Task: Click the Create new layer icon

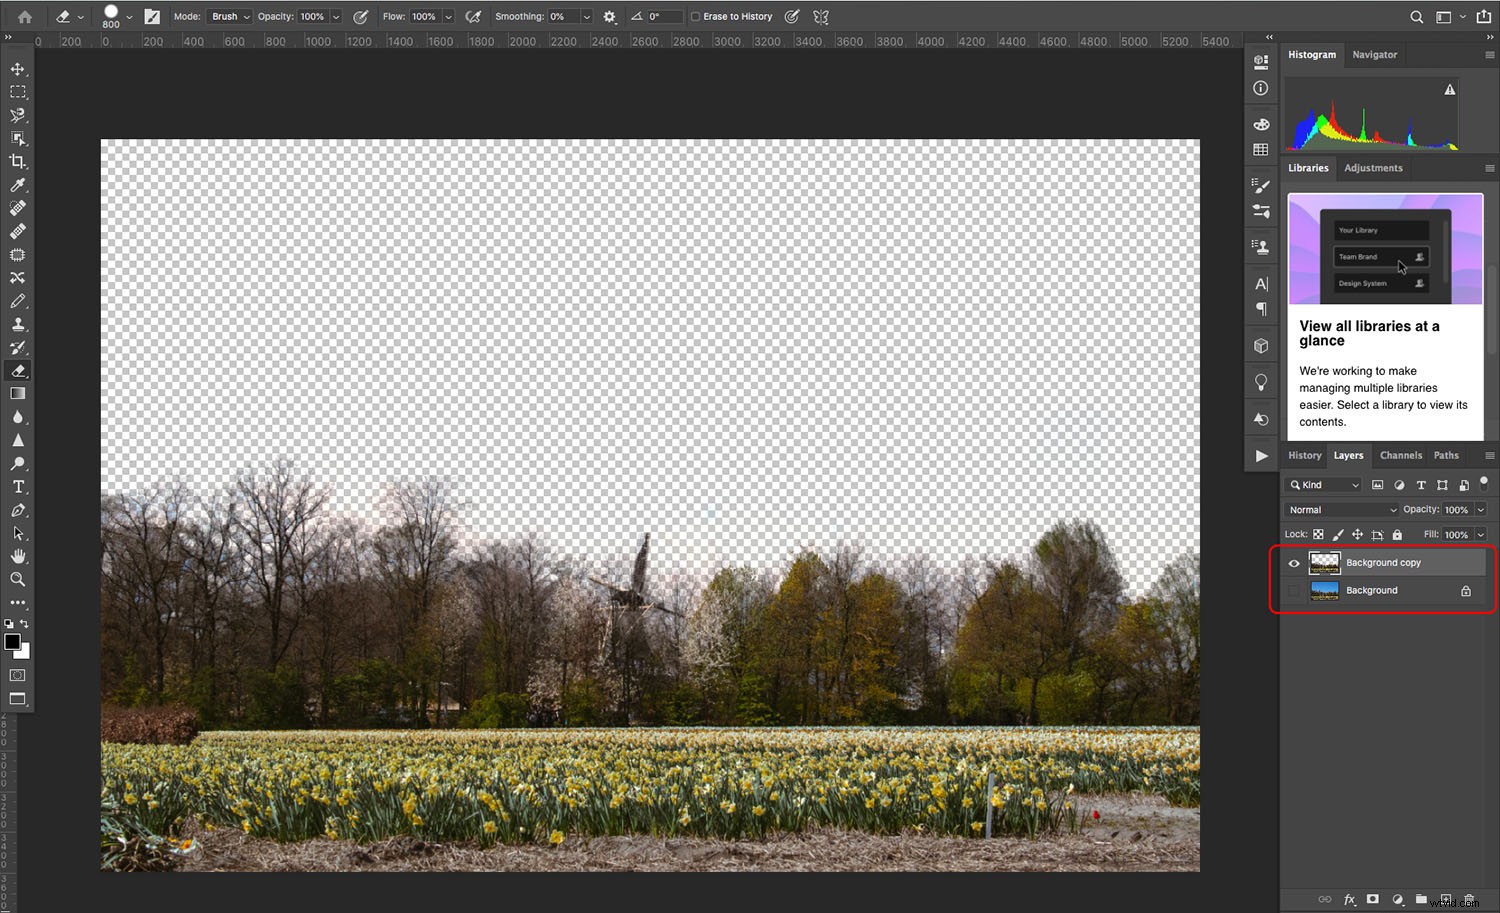Action: coord(1445,899)
